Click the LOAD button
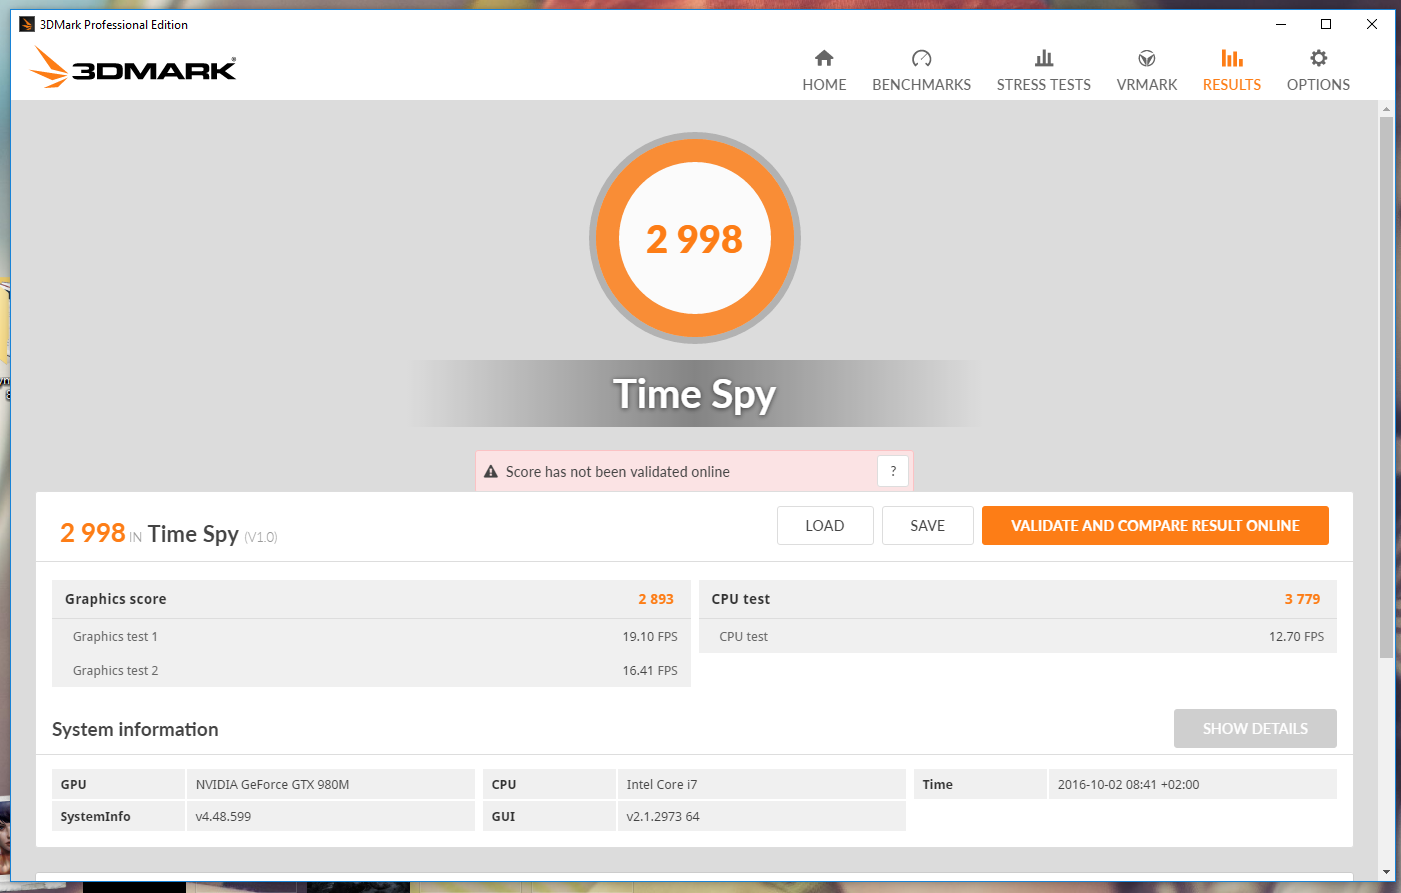The height and width of the screenshot is (893, 1401). 825,526
